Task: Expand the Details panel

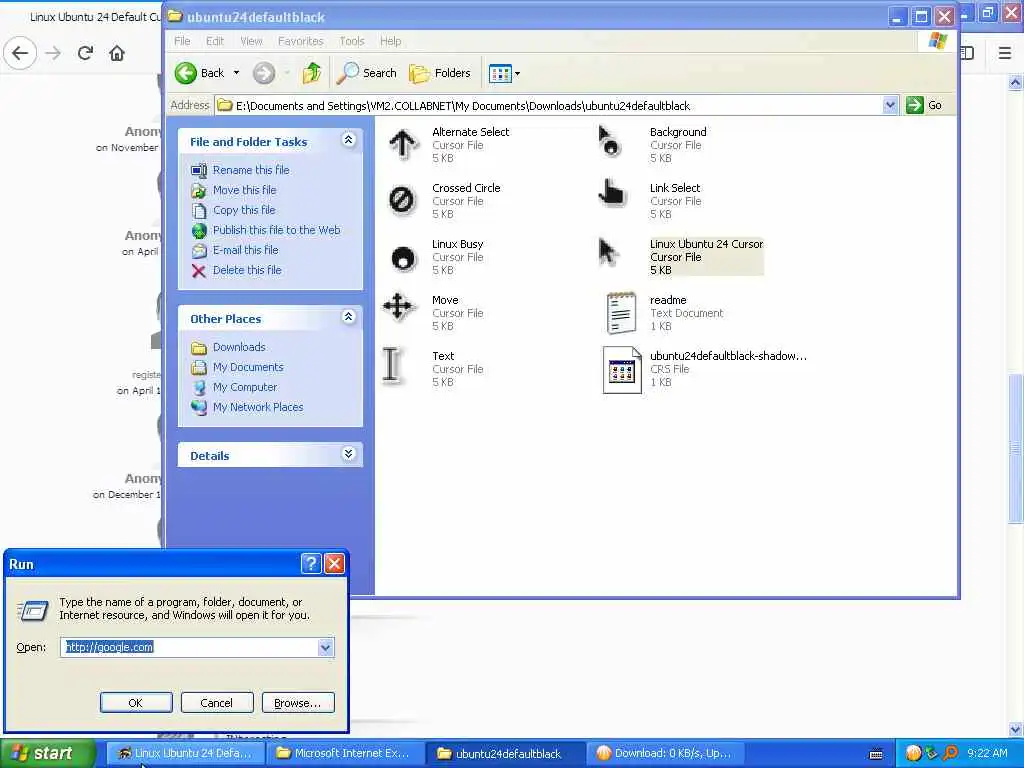Action: pyautogui.click(x=349, y=454)
